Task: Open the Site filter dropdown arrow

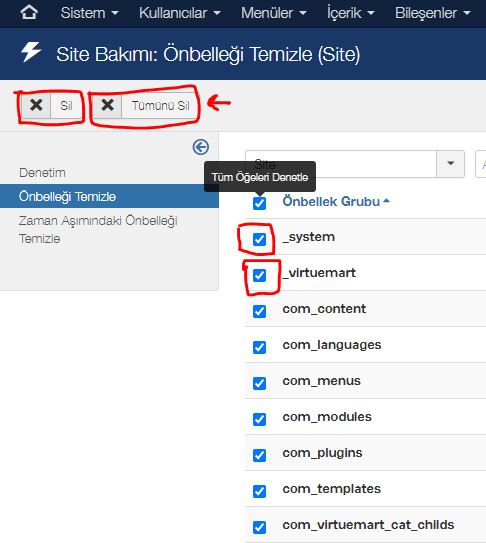Action: point(450,164)
